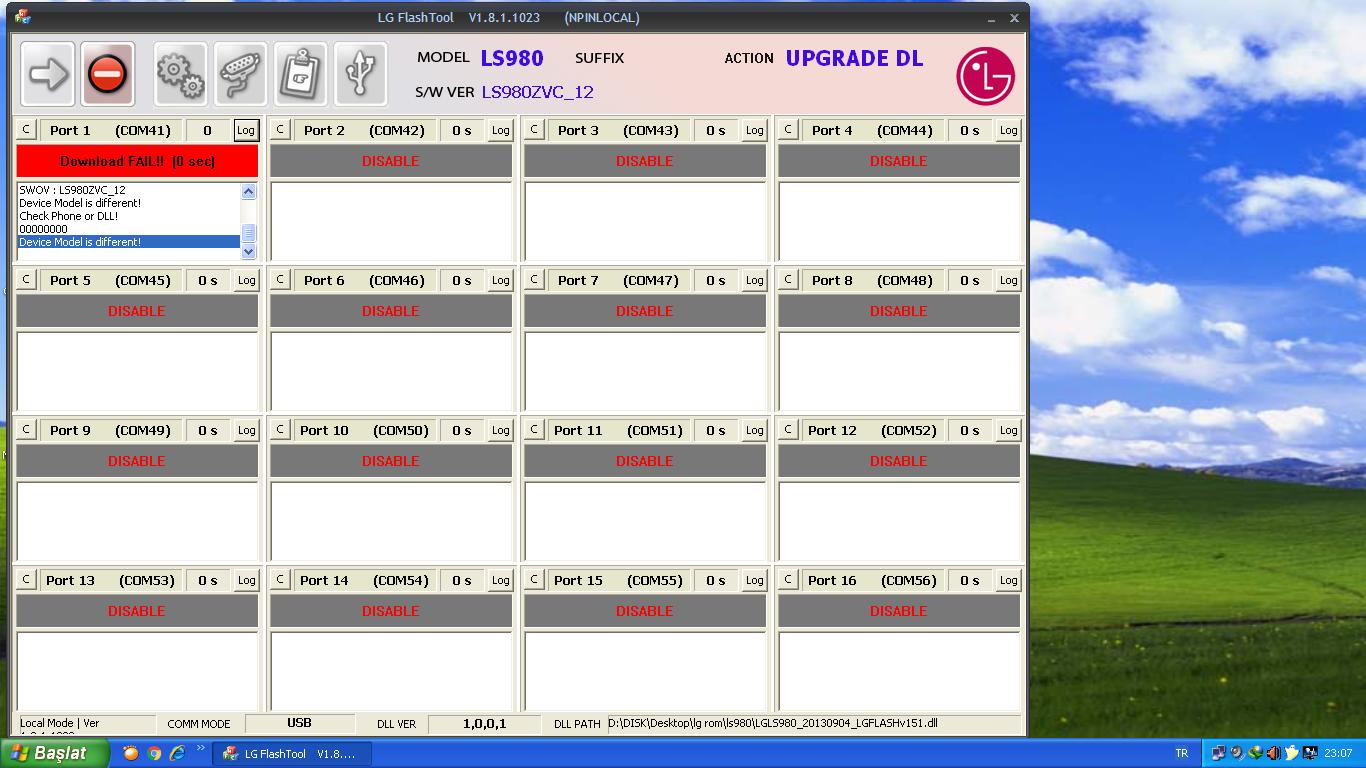
Task: Click the model name LS980
Action: click(512, 58)
